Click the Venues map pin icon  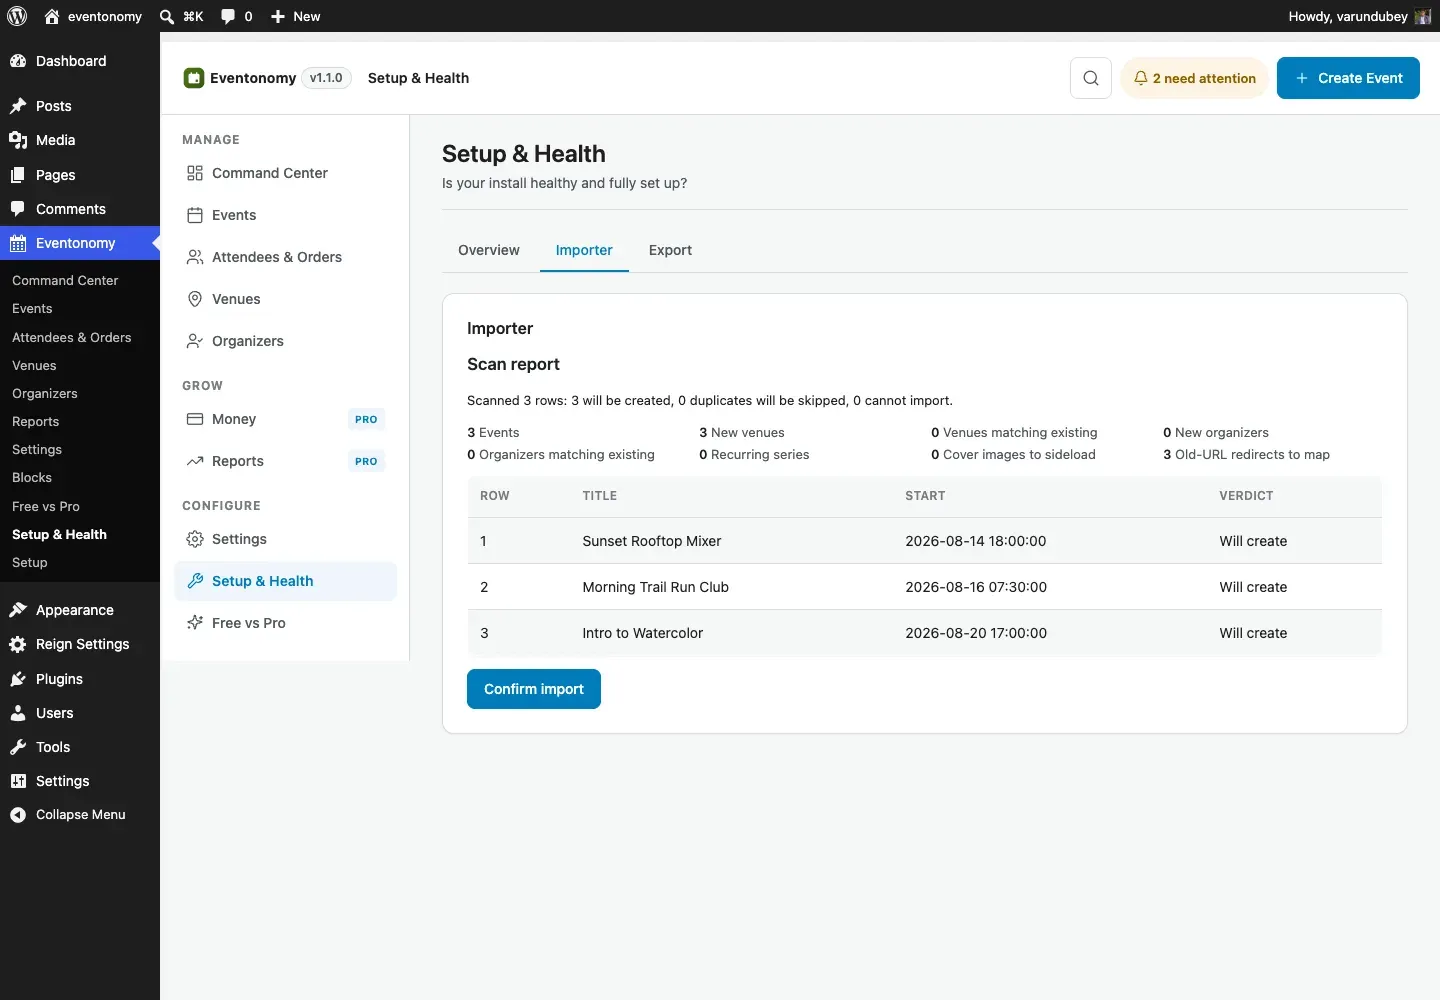click(195, 299)
